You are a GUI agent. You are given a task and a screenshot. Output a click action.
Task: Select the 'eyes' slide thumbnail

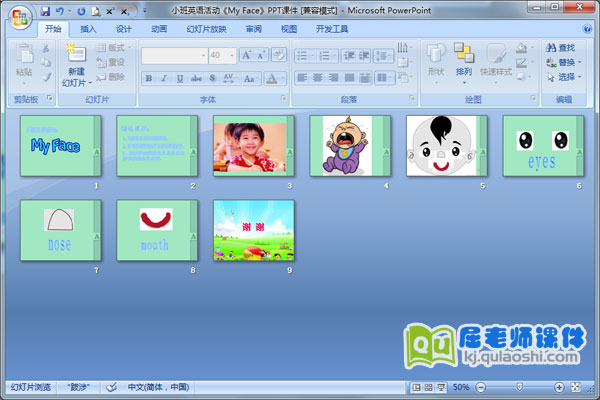(x=541, y=146)
